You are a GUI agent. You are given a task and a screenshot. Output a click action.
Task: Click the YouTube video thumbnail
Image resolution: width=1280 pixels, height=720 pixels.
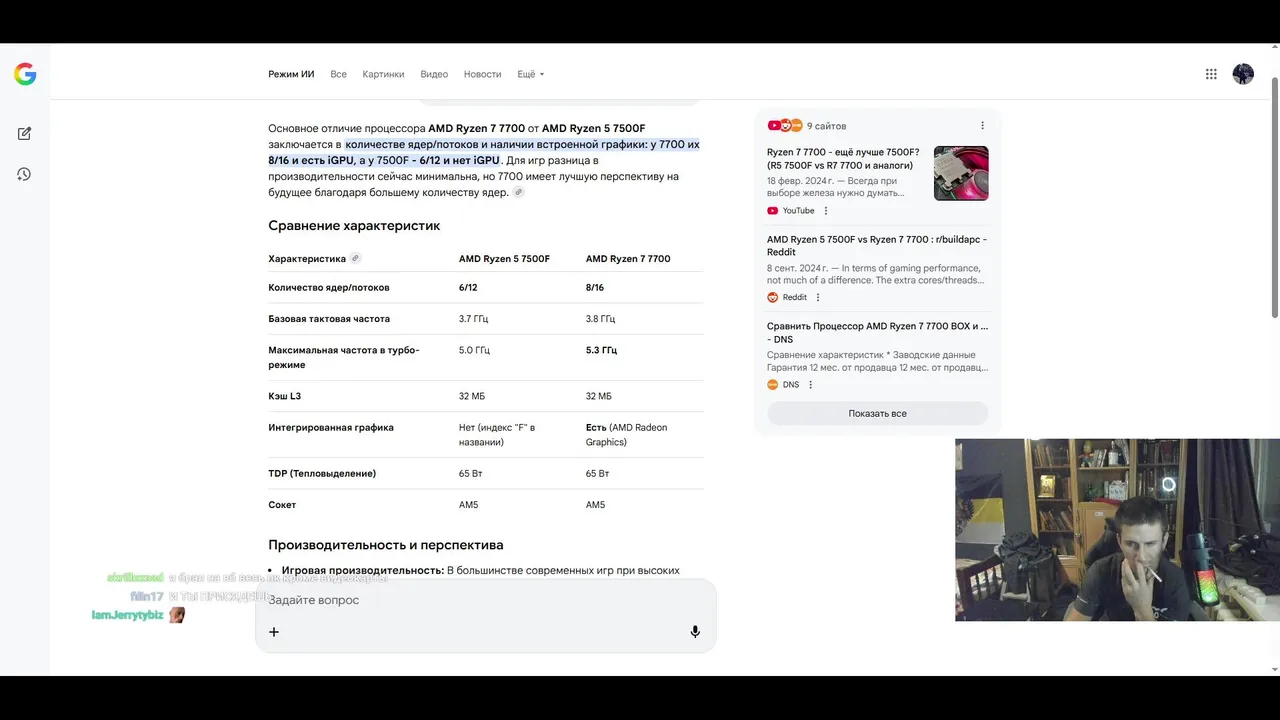click(961, 173)
